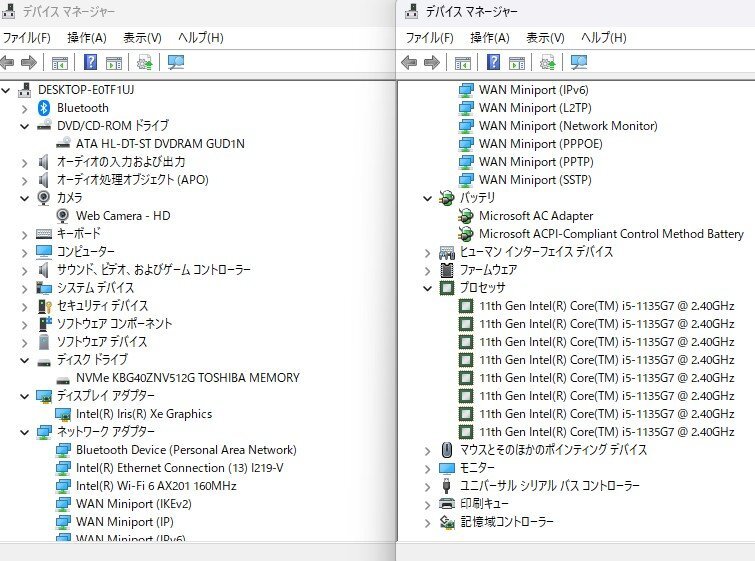Screen dimensions: 755x561
Task: Open ヘルプ(H) menu in right window
Action: click(x=604, y=38)
